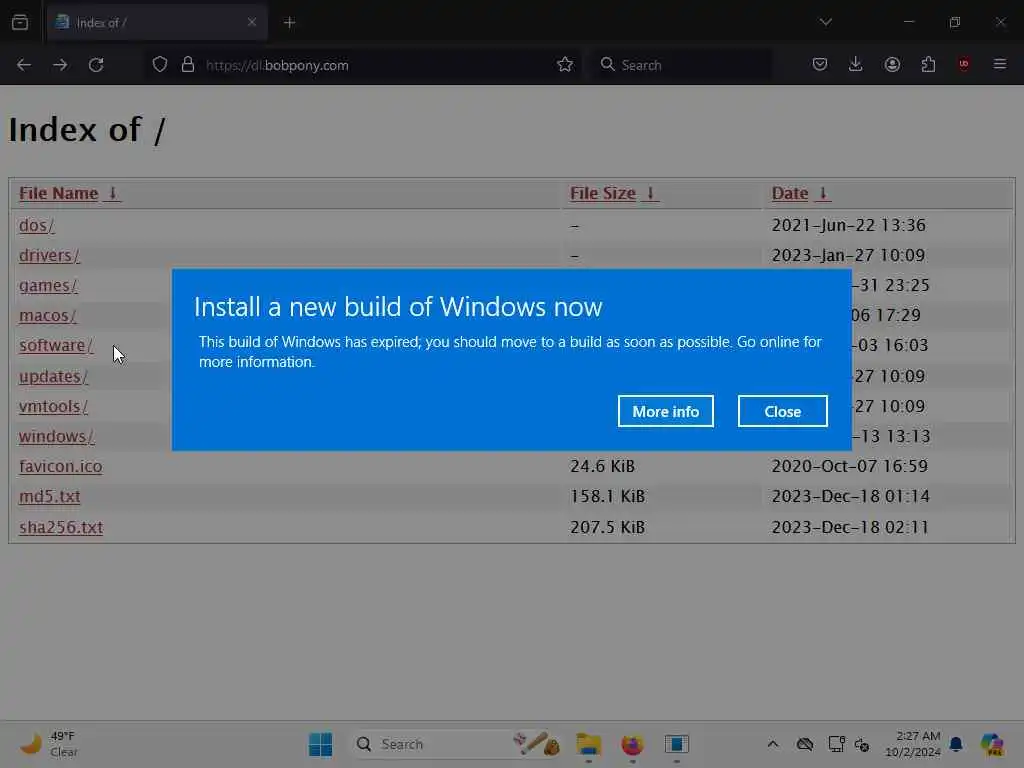Open the dos/ directory link

point(37,225)
